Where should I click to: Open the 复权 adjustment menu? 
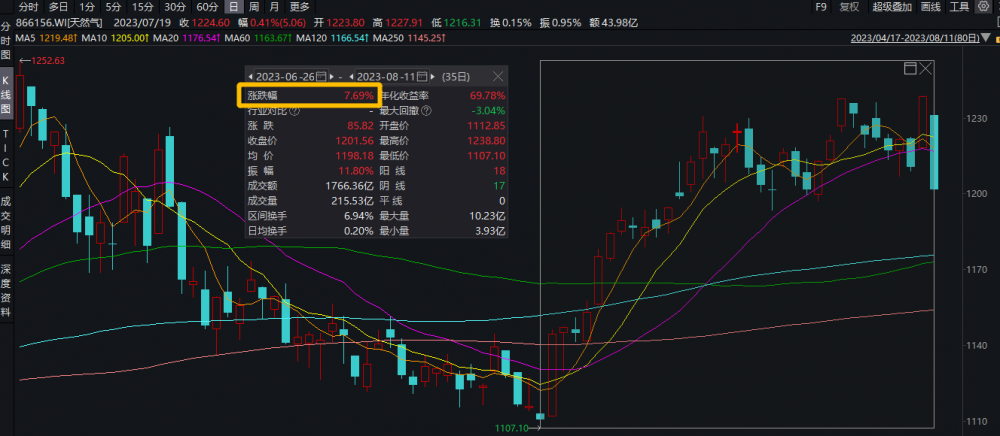(849, 7)
